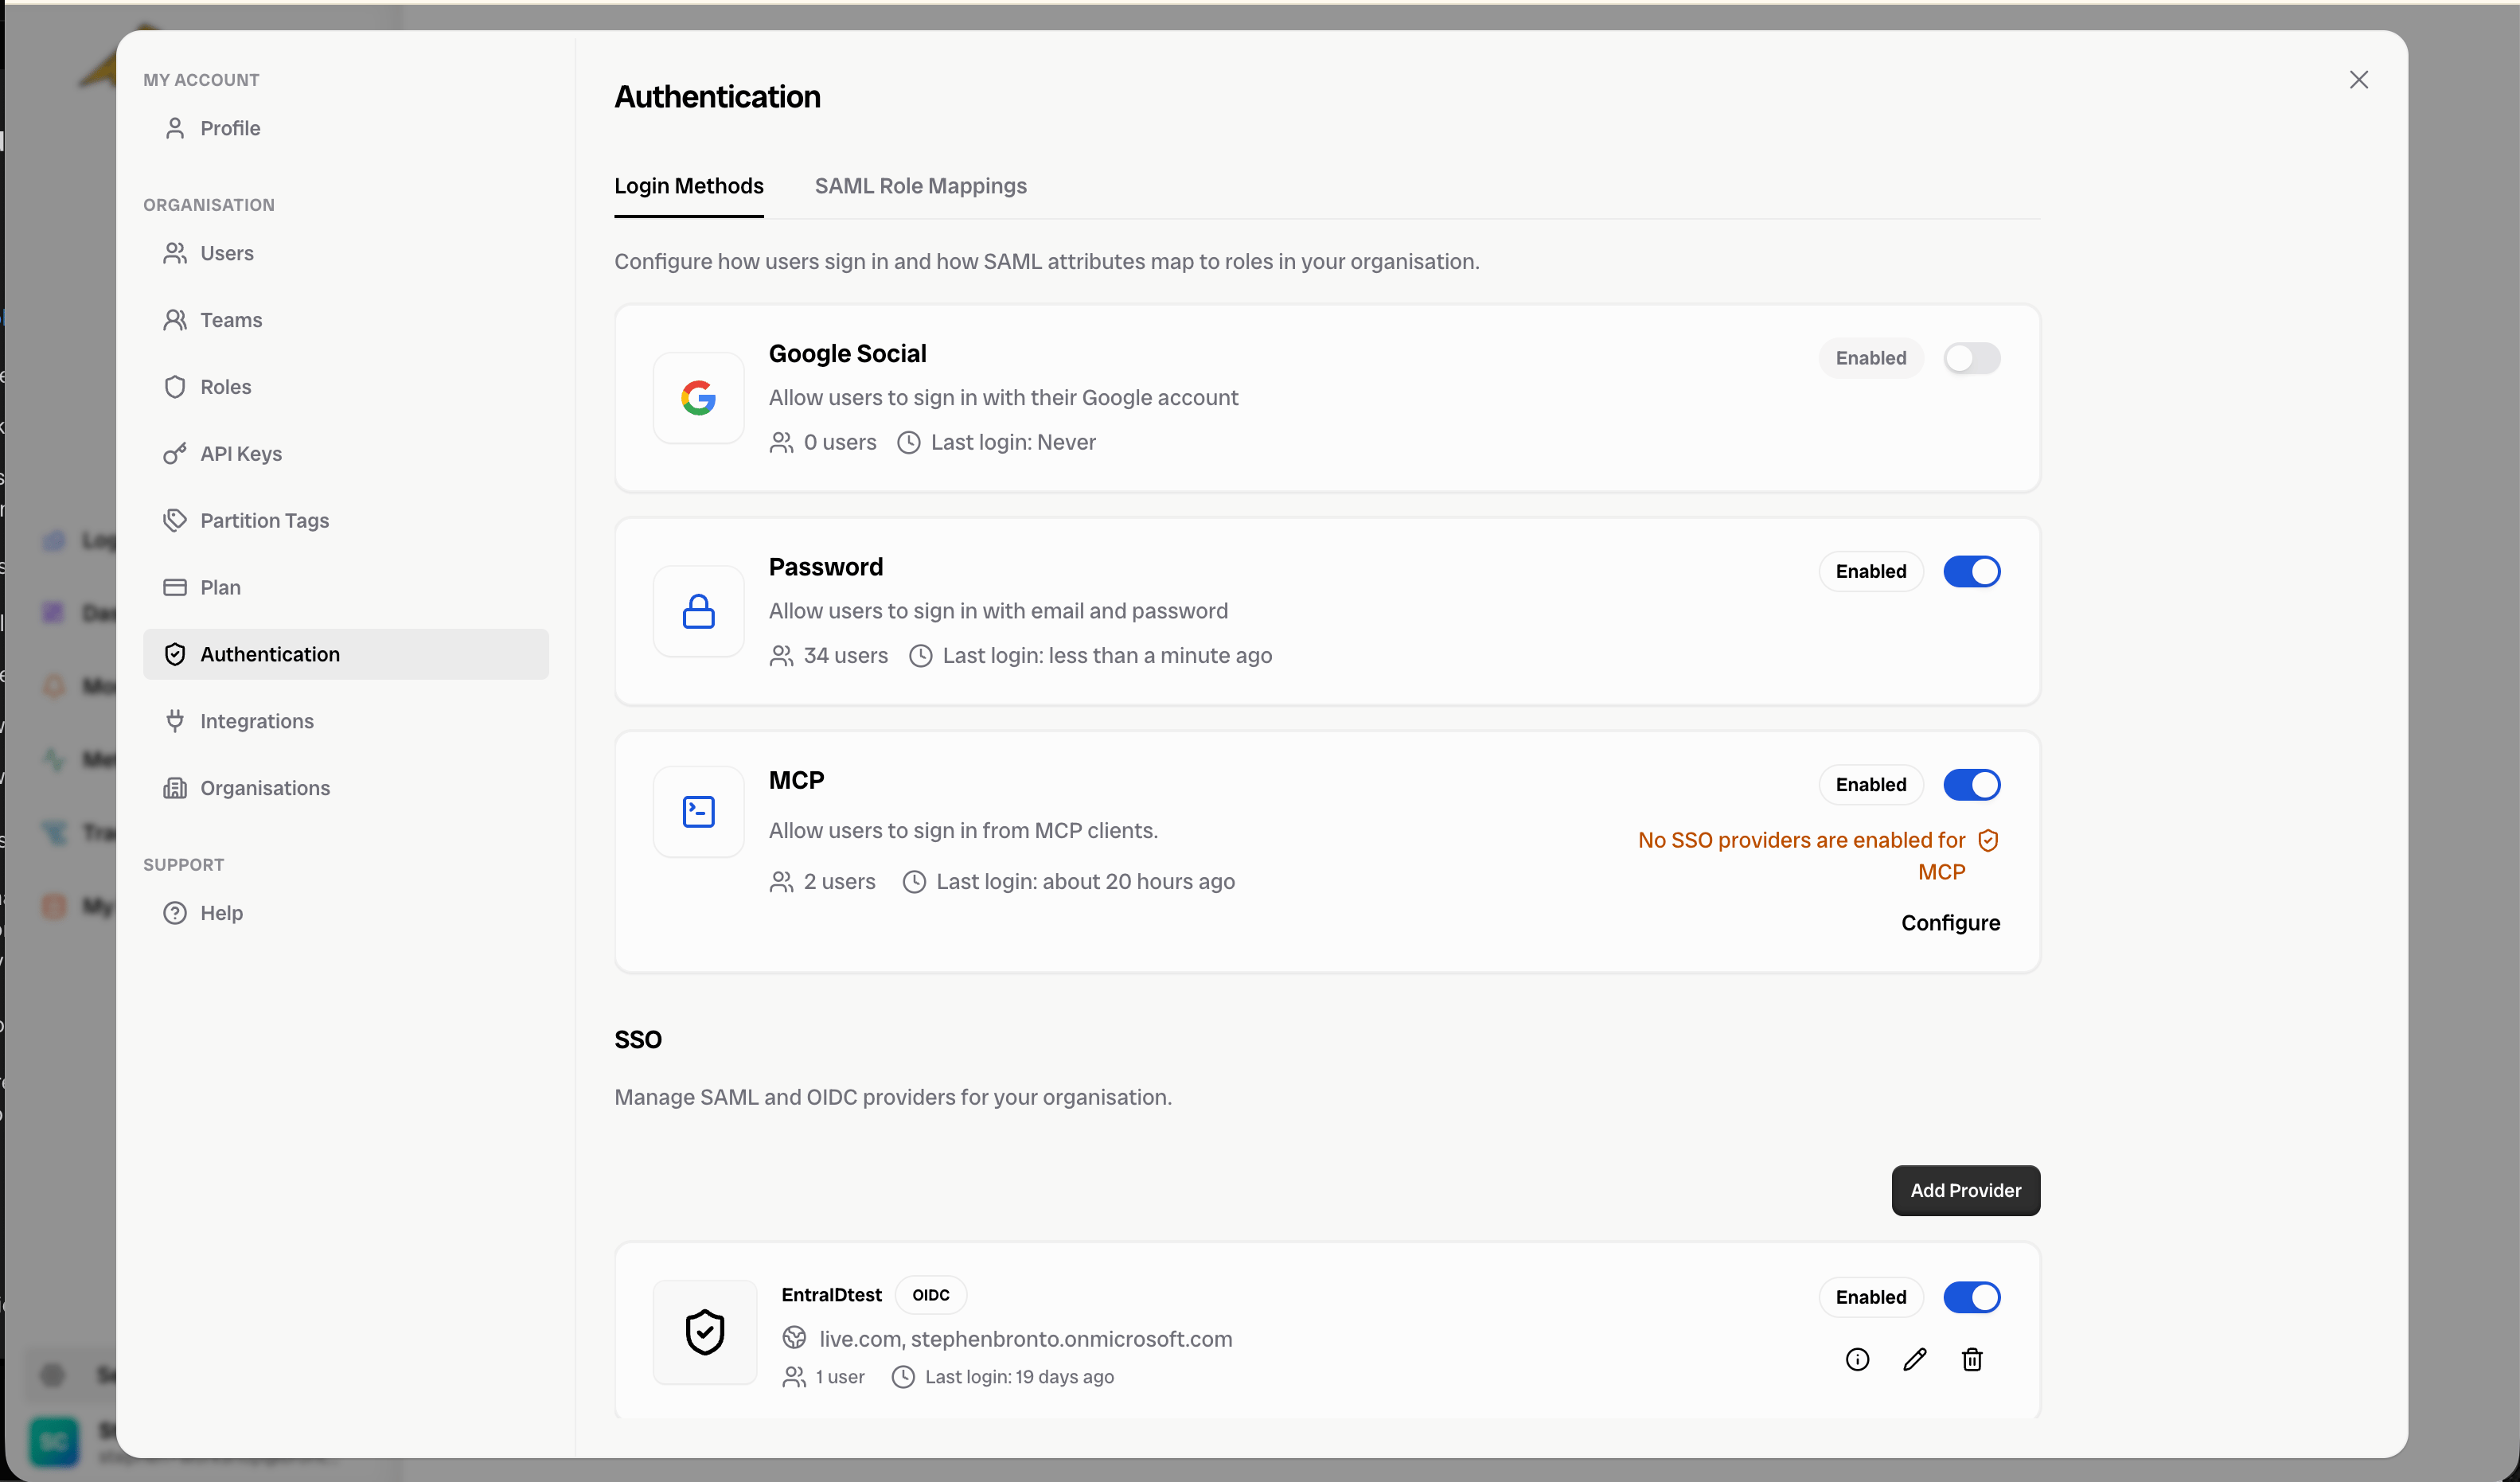This screenshot has width=2520, height=1482.
Task: Click the clock icon on the MCP card
Action: point(914,882)
